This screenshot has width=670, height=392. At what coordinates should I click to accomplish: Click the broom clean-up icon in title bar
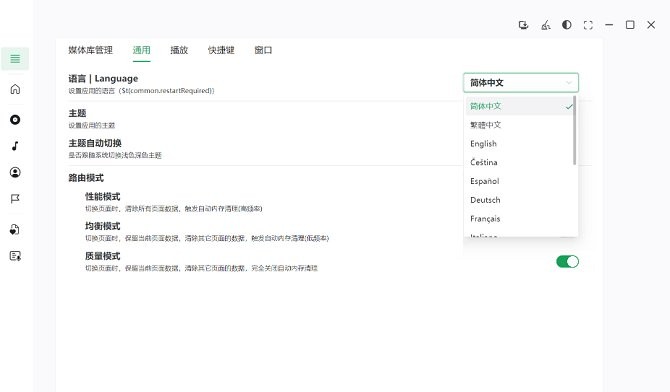tap(546, 25)
